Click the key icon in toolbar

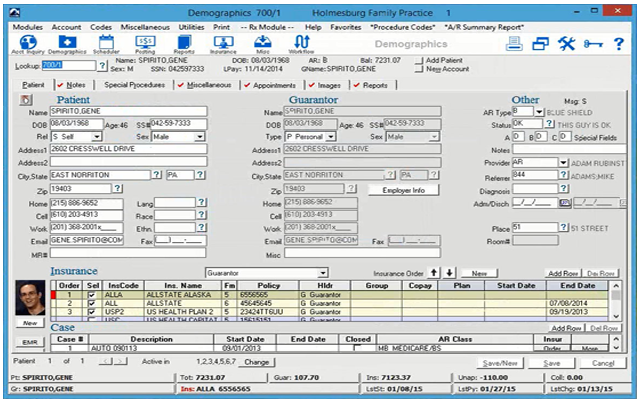click(x=593, y=44)
